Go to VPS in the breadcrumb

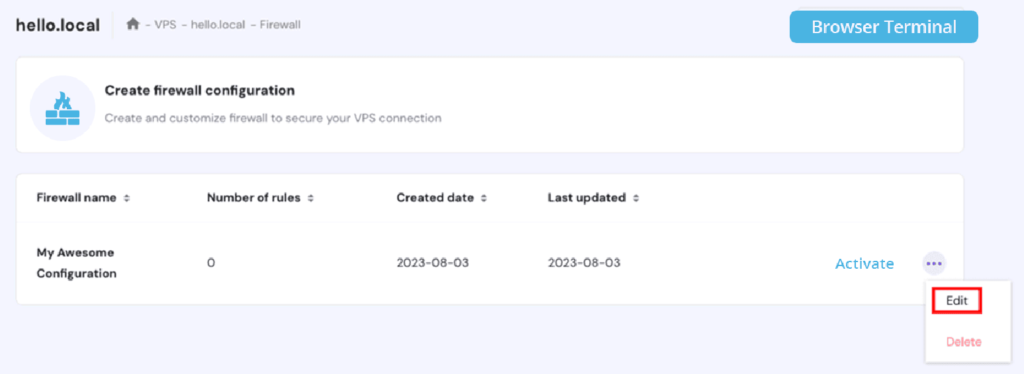point(165,25)
